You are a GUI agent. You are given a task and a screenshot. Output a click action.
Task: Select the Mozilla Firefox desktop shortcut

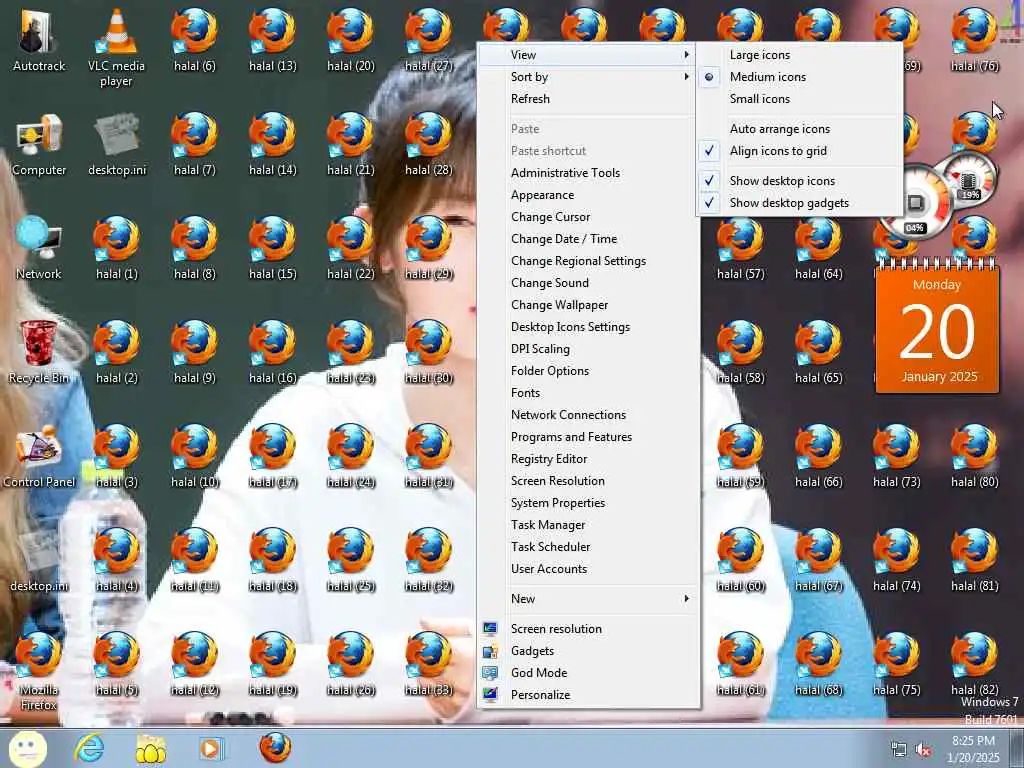coord(39,671)
